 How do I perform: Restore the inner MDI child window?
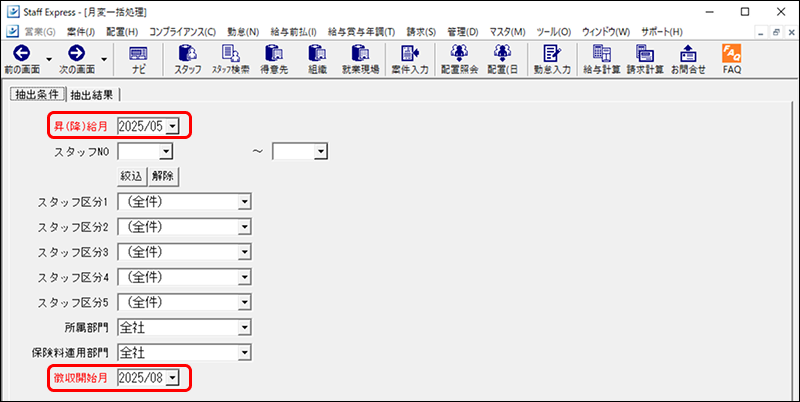(777, 32)
